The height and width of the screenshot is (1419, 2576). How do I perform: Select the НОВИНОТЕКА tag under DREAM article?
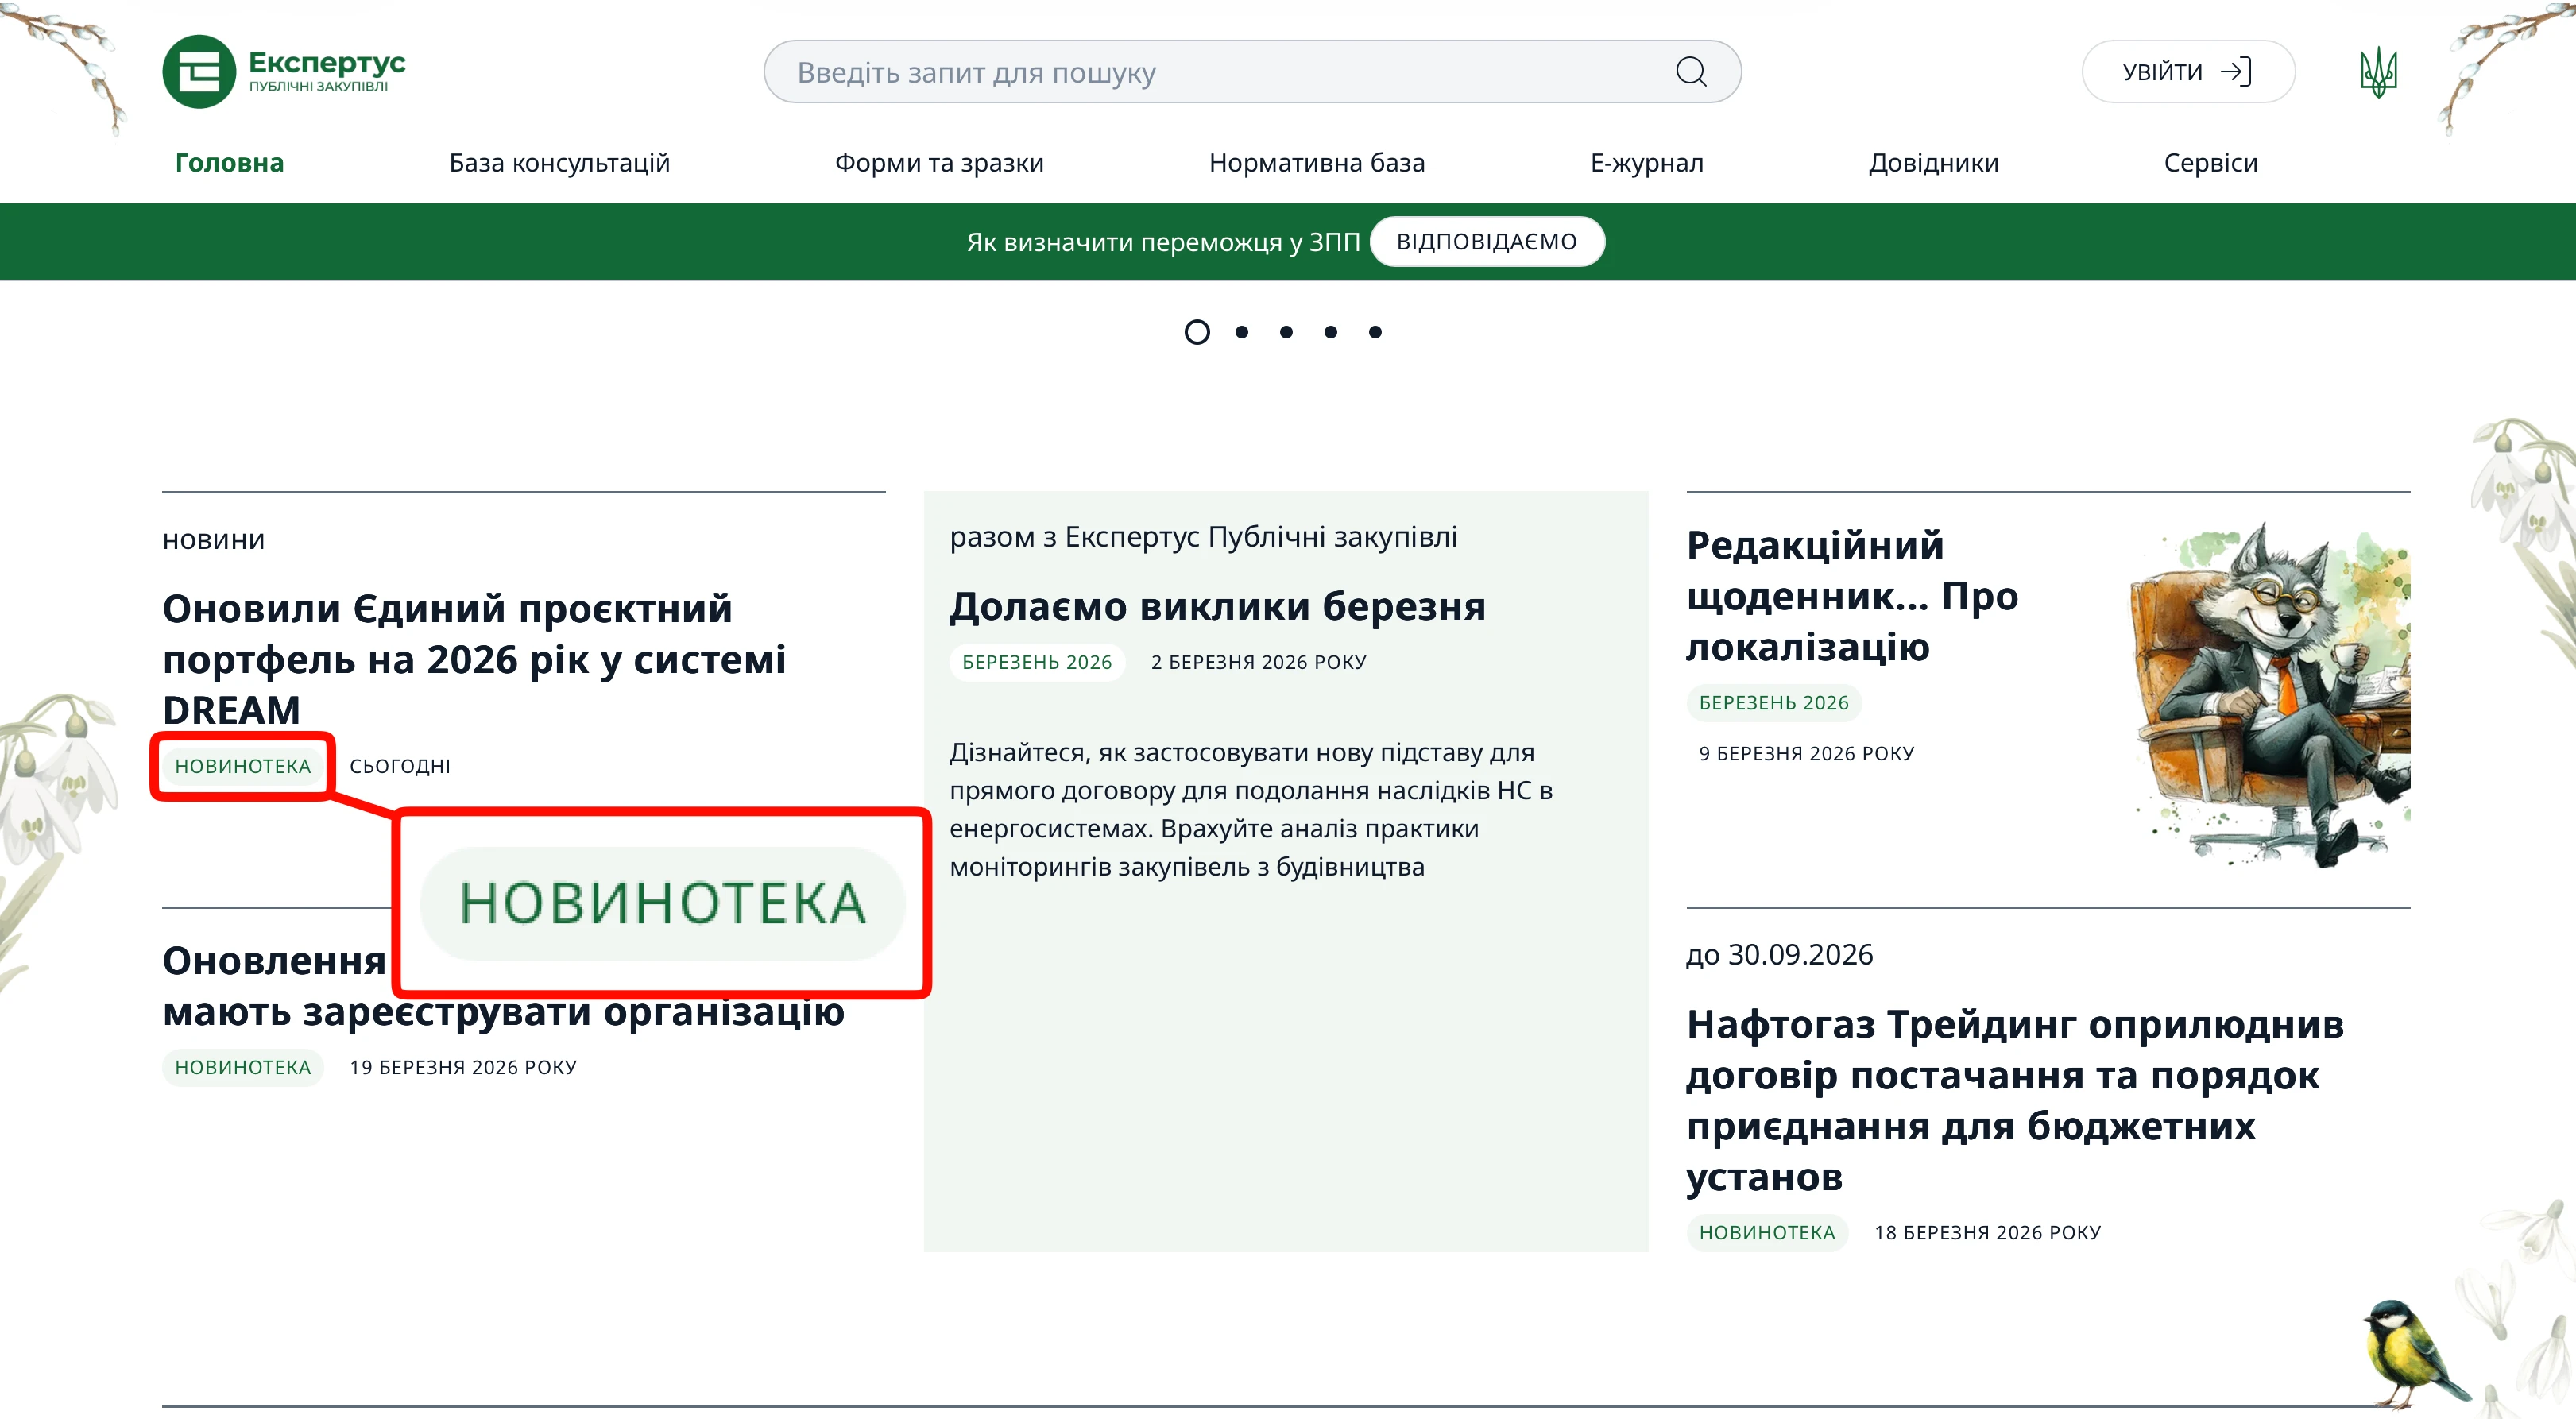coord(242,766)
